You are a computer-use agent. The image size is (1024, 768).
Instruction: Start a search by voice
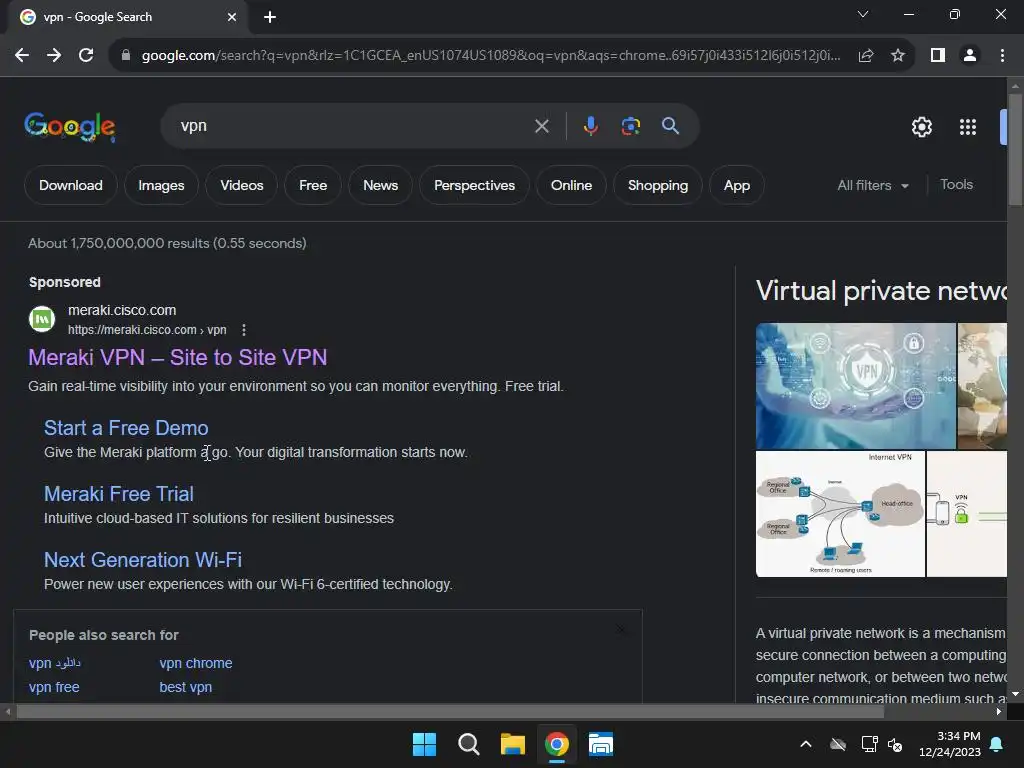tap(590, 126)
